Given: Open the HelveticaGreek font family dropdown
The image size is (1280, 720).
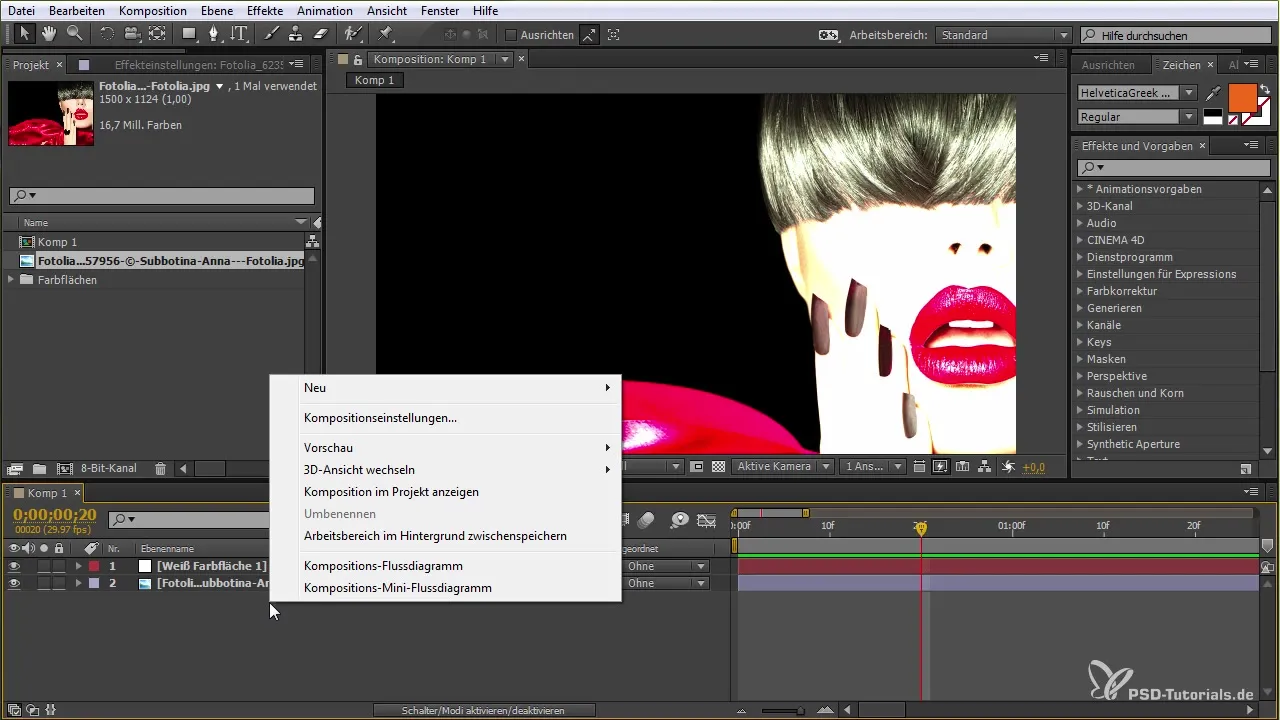Looking at the screenshot, I should [x=1137, y=92].
